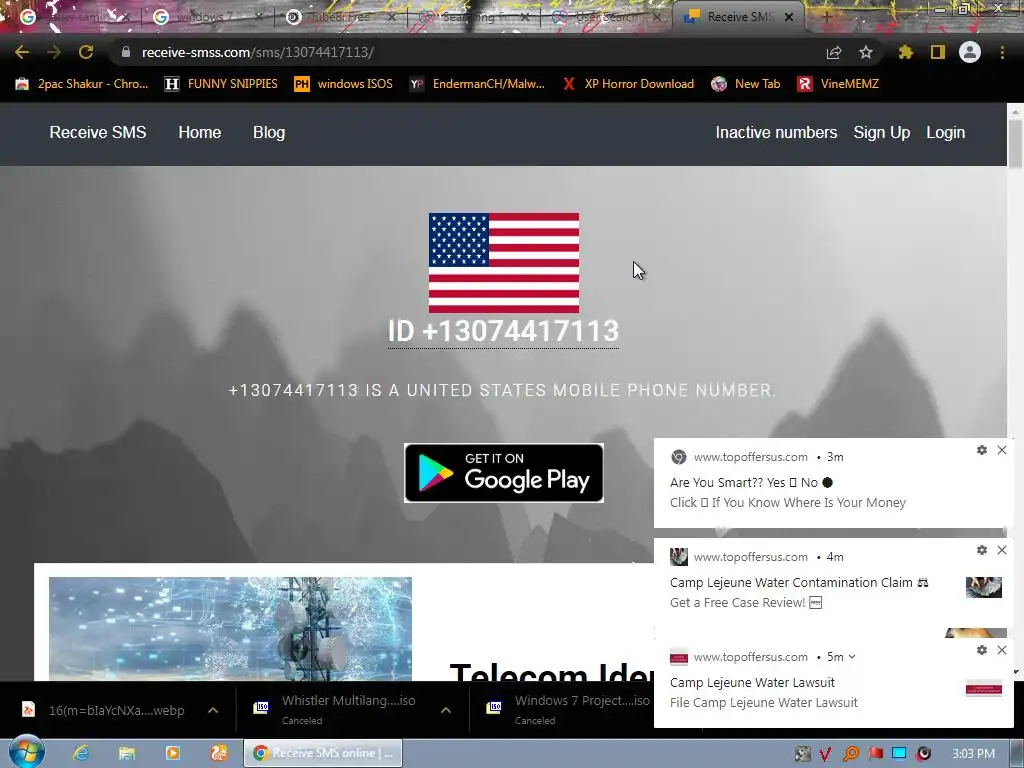Go back using the browser back arrow
Screen dimensions: 1024x768
coord(22,52)
